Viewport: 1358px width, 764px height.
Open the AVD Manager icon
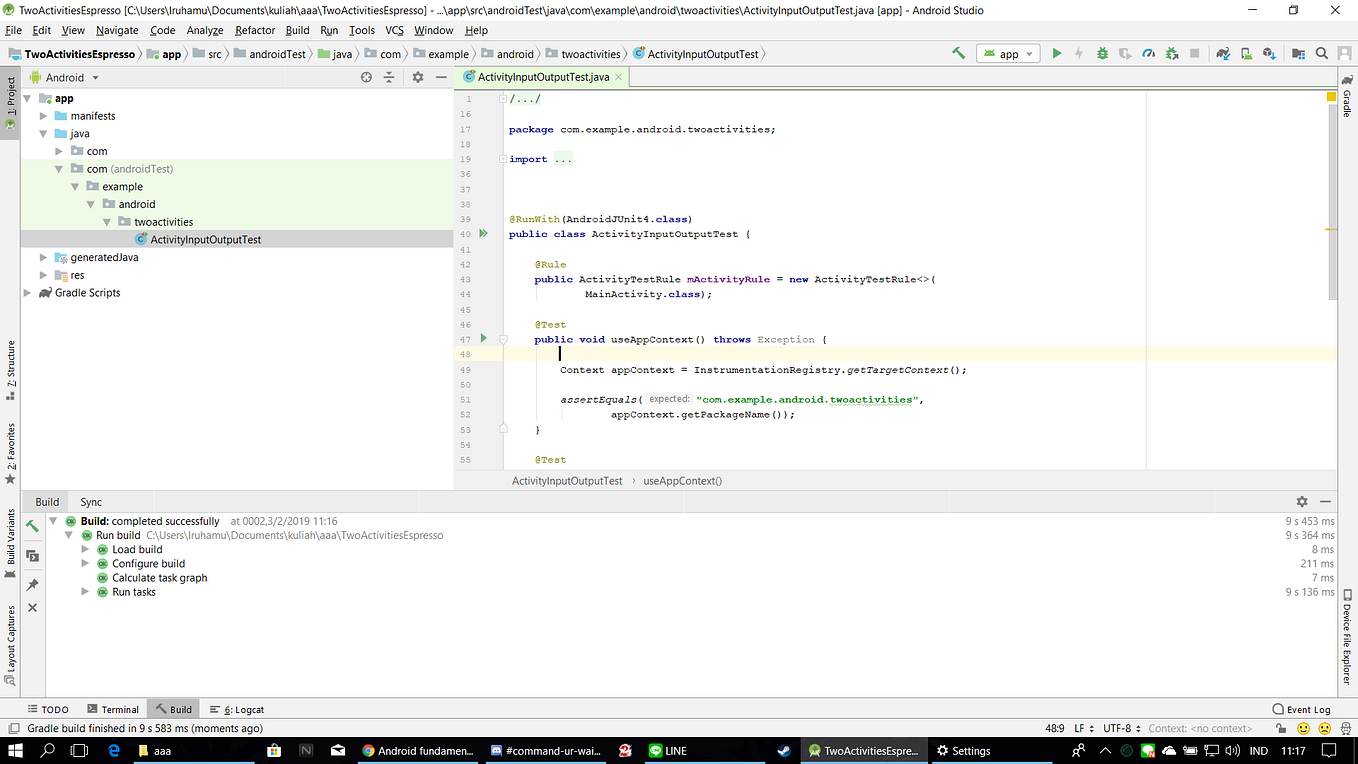point(1246,53)
